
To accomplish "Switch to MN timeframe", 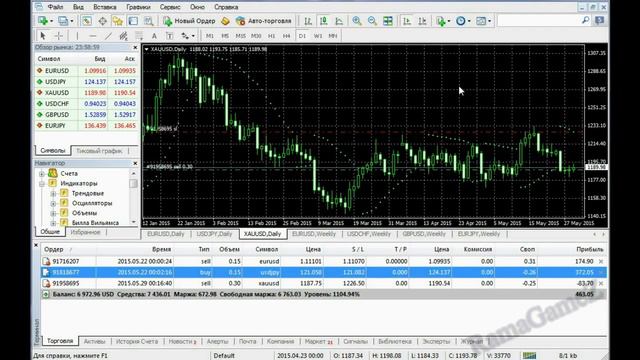I will click(333, 36).
